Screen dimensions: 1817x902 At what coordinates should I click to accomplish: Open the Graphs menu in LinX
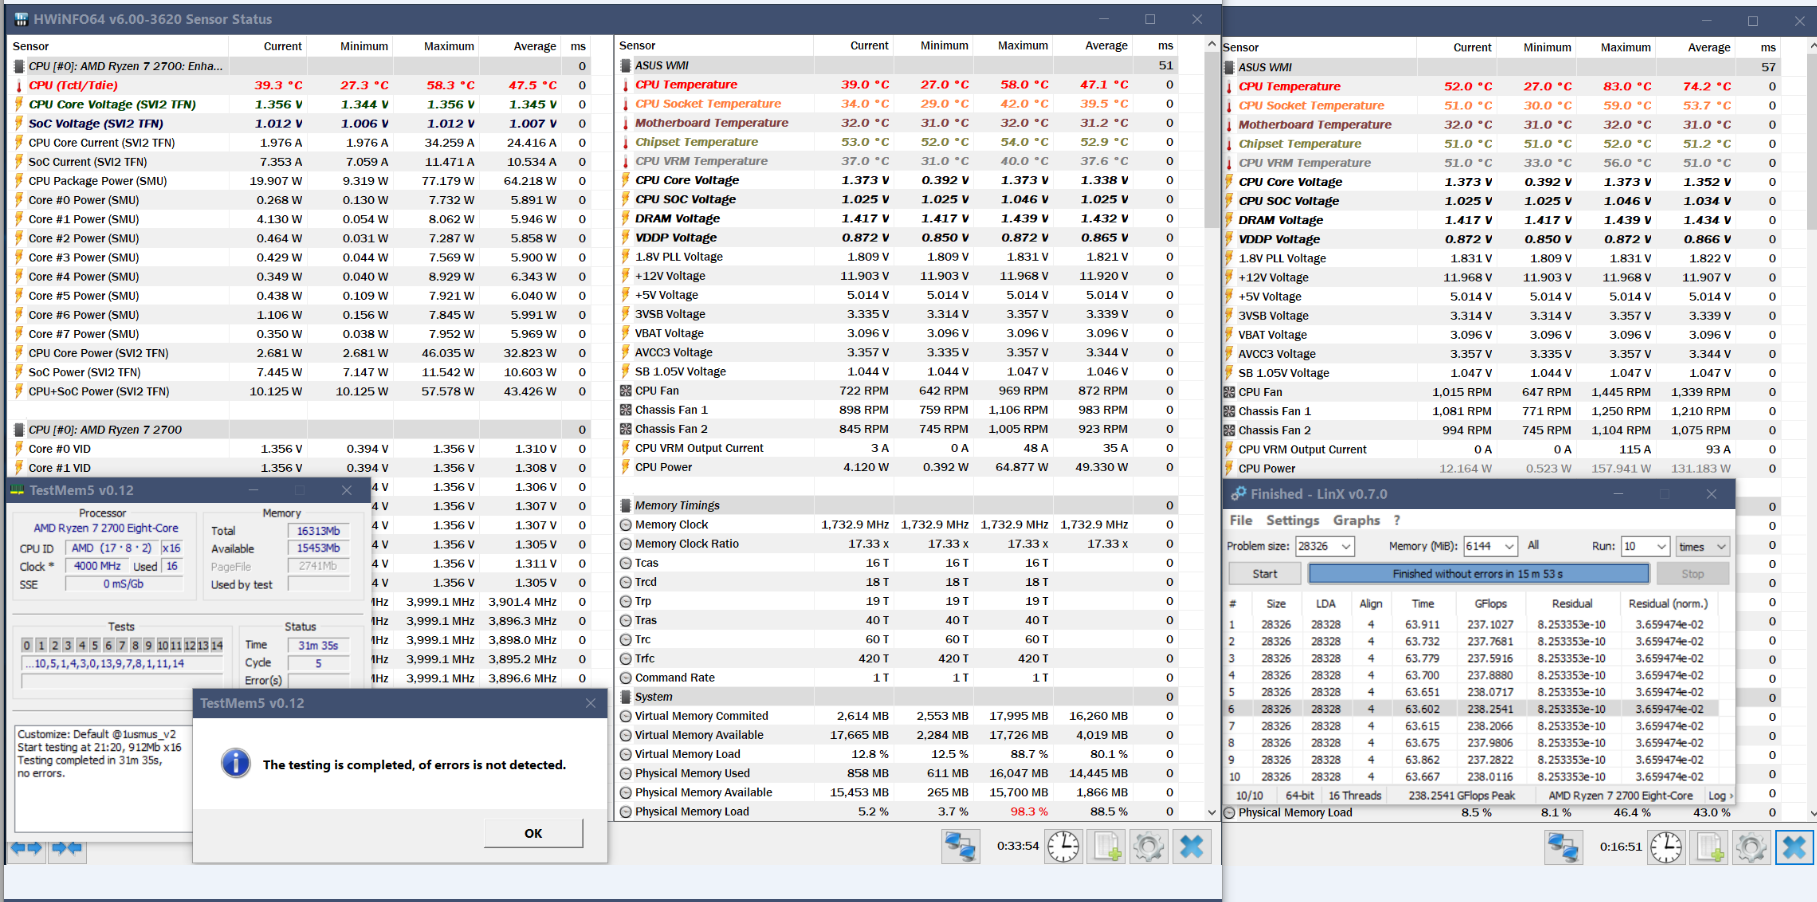(1356, 520)
